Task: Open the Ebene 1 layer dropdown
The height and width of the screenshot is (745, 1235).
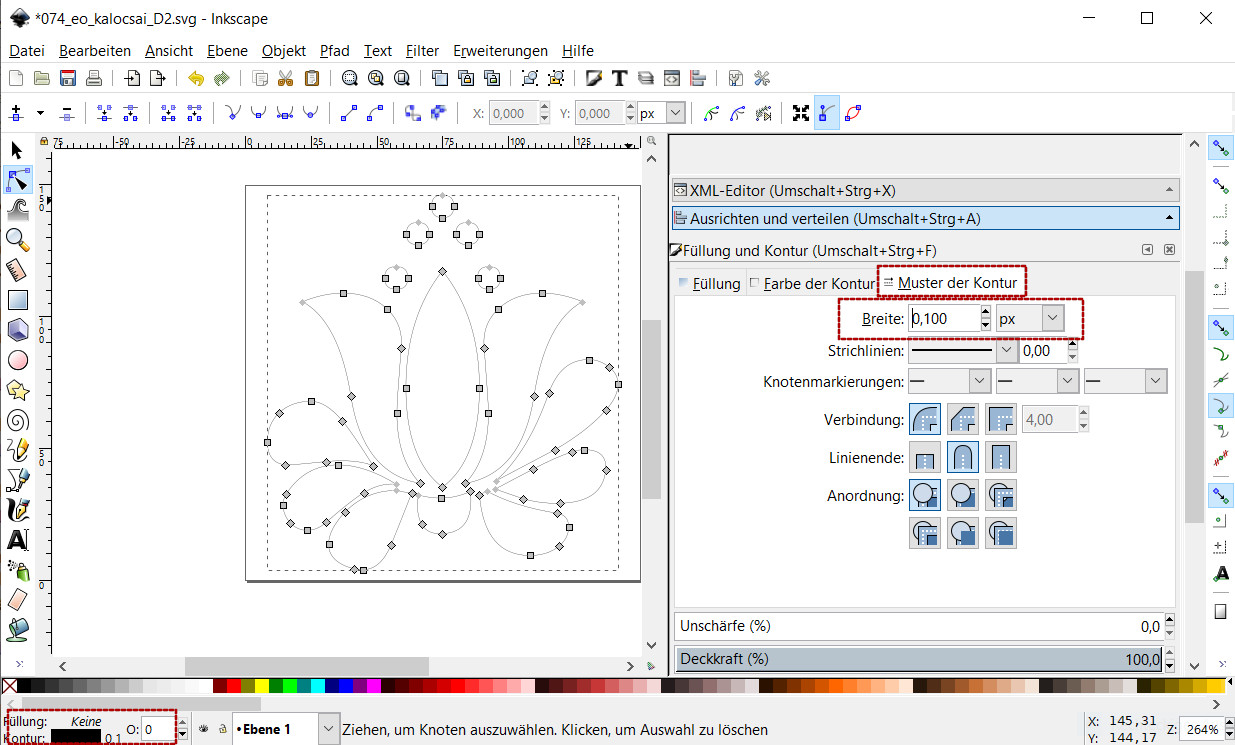Action: point(329,730)
